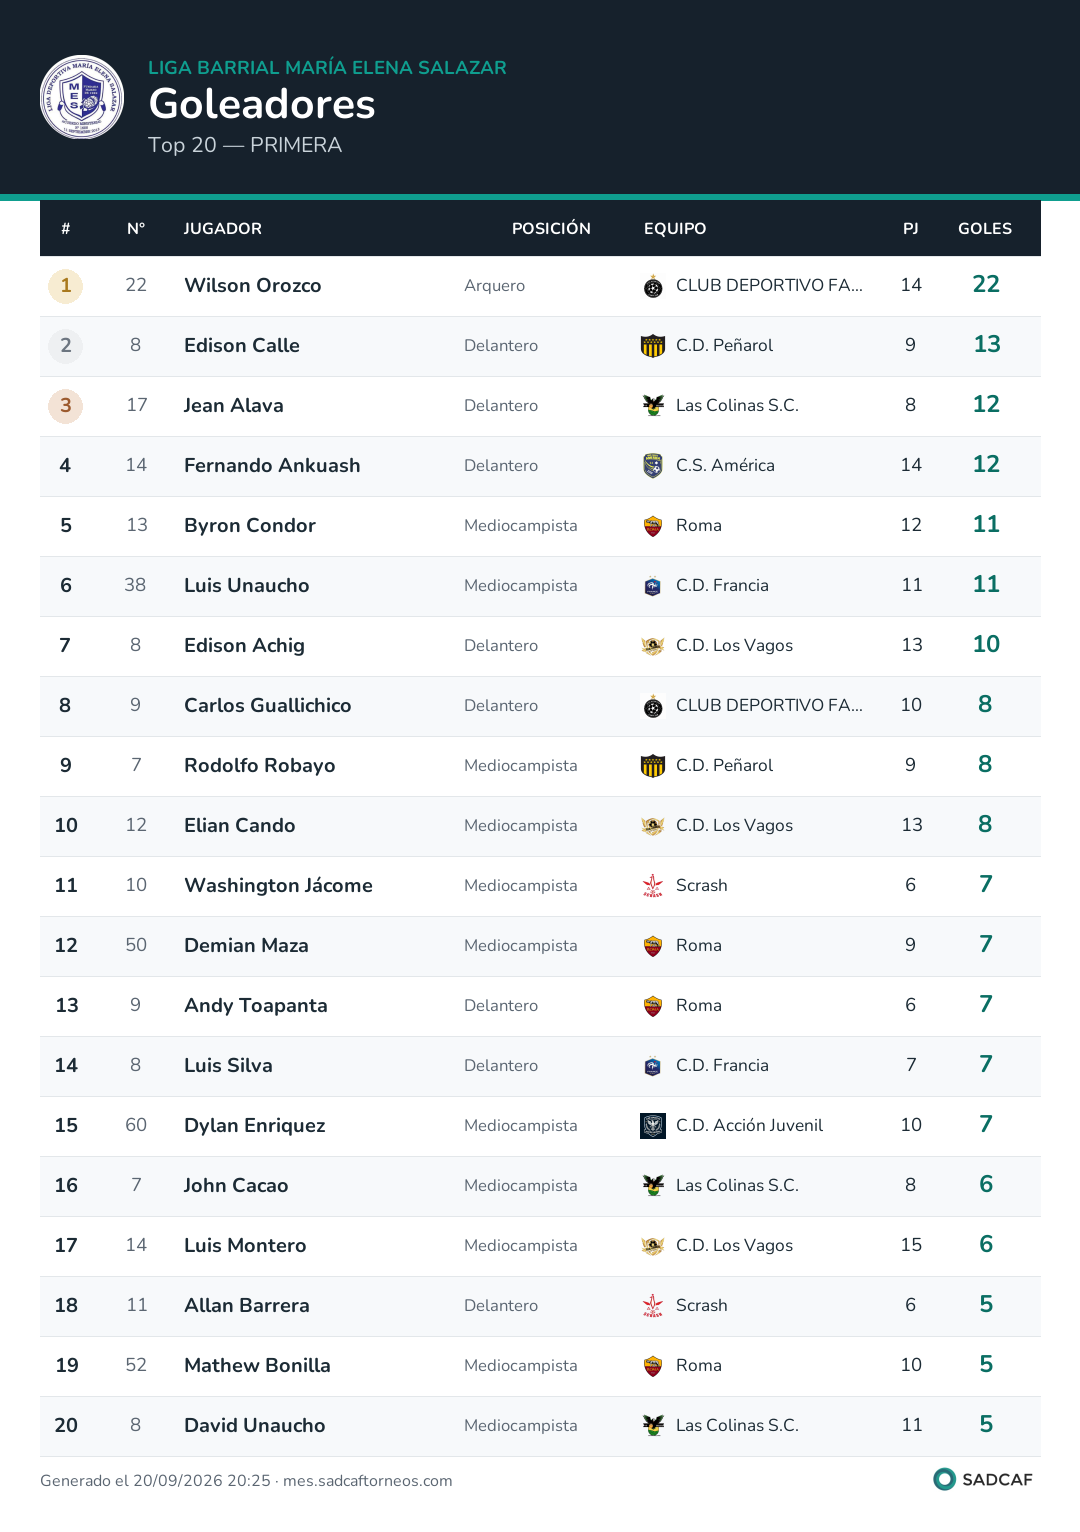The height and width of the screenshot is (1532, 1080).
Task: Open player Fernando Ankuash
Action: pos(272,466)
